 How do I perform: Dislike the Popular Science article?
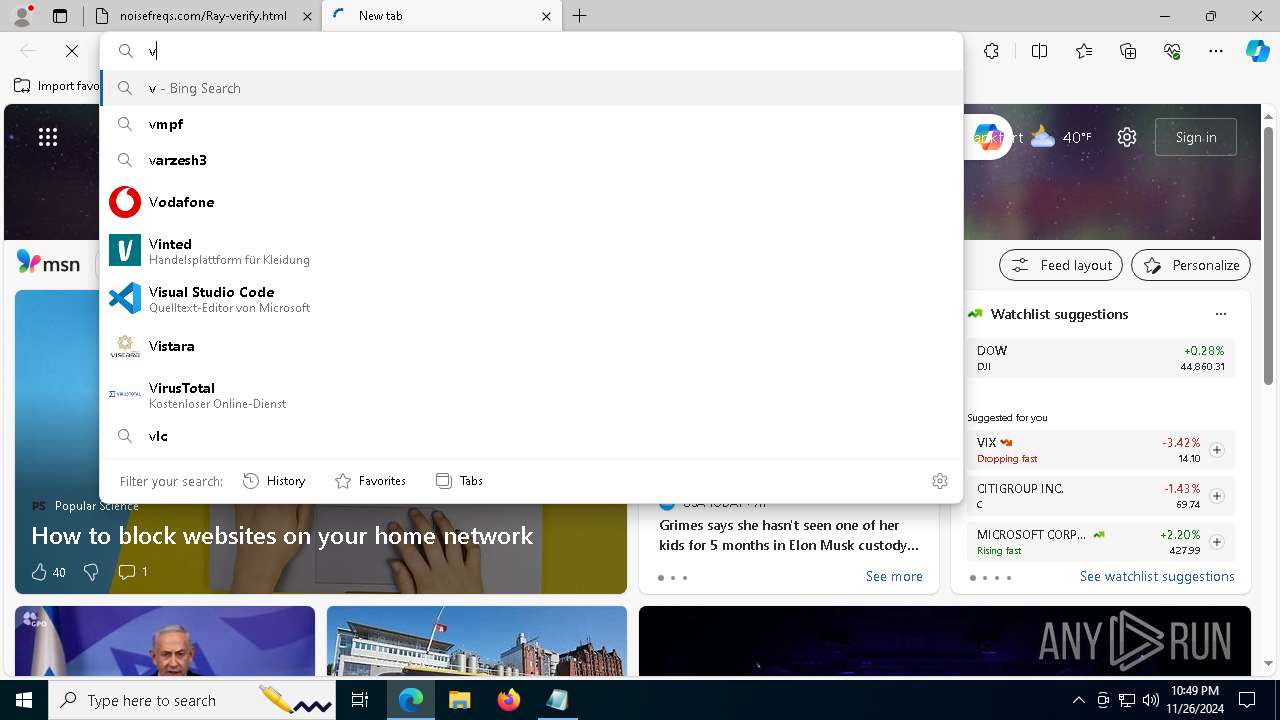(91, 572)
